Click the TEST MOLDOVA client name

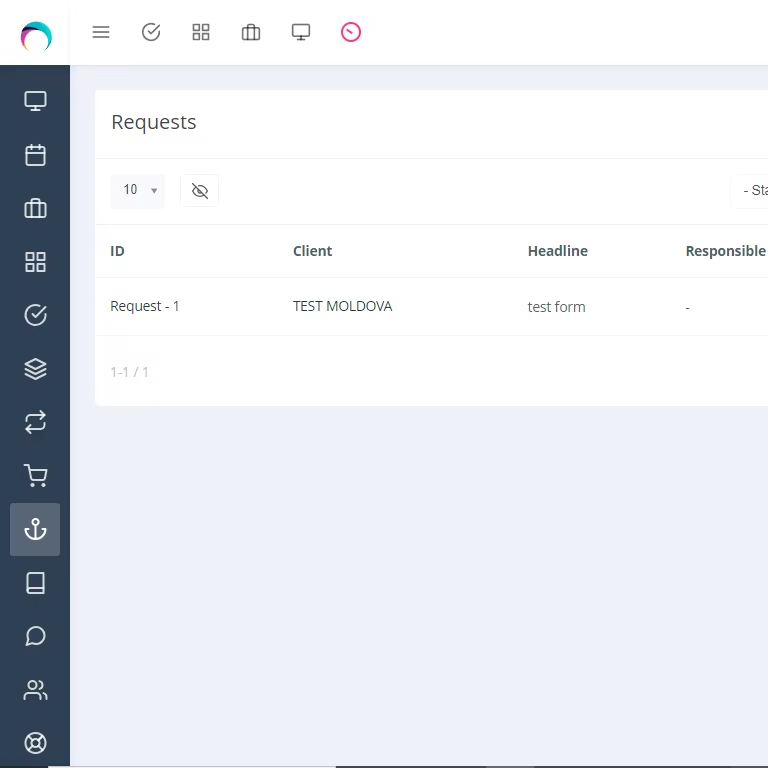click(x=342, y=306)
